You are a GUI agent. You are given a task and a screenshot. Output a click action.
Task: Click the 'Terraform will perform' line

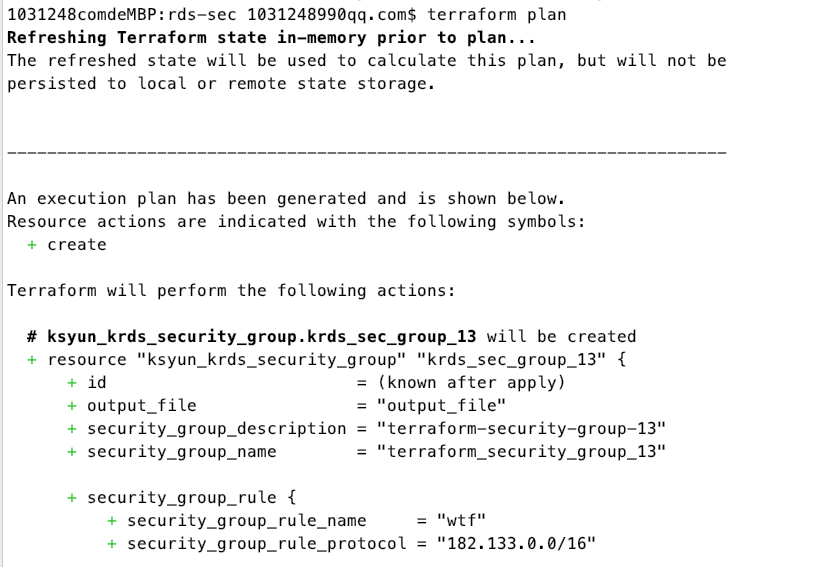click(231, 291)
